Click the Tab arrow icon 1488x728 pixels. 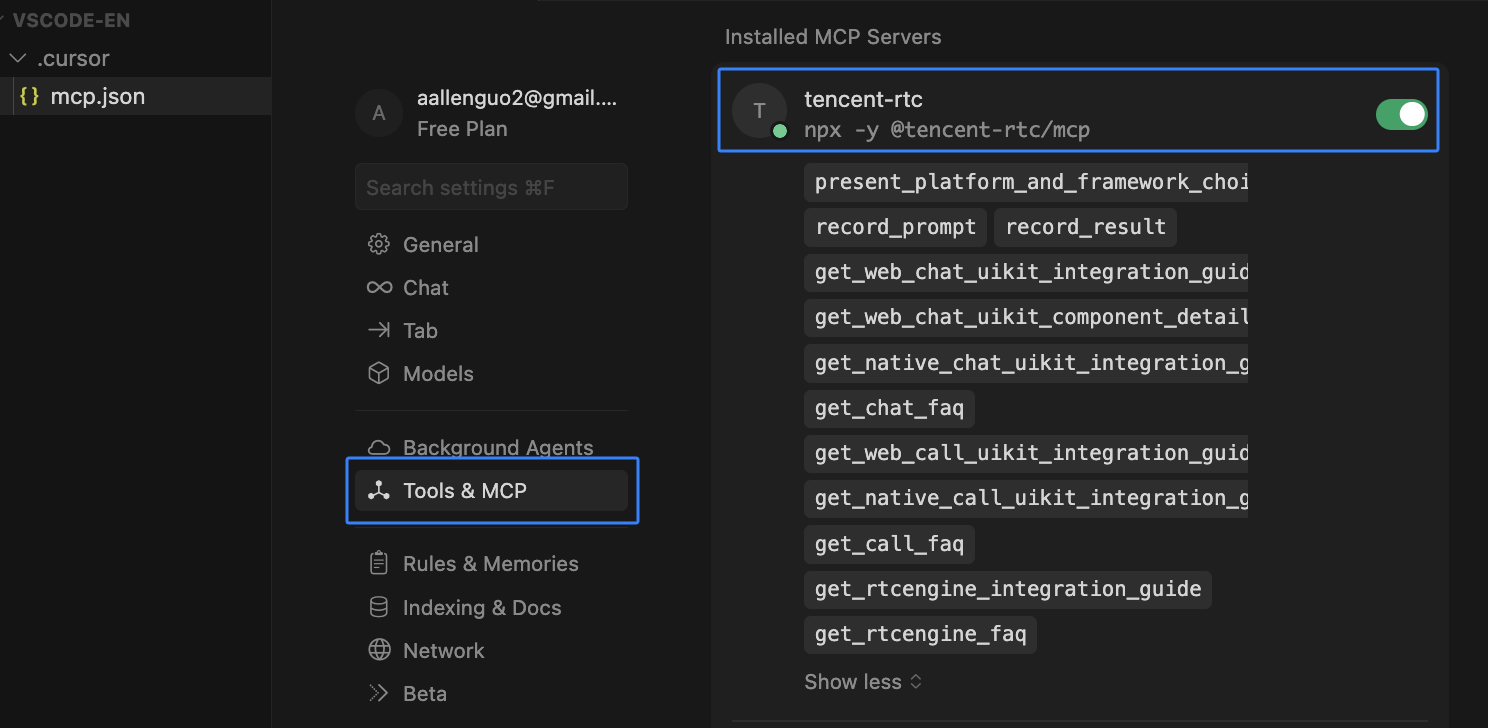pyautogui.click(x=379, y=330)
